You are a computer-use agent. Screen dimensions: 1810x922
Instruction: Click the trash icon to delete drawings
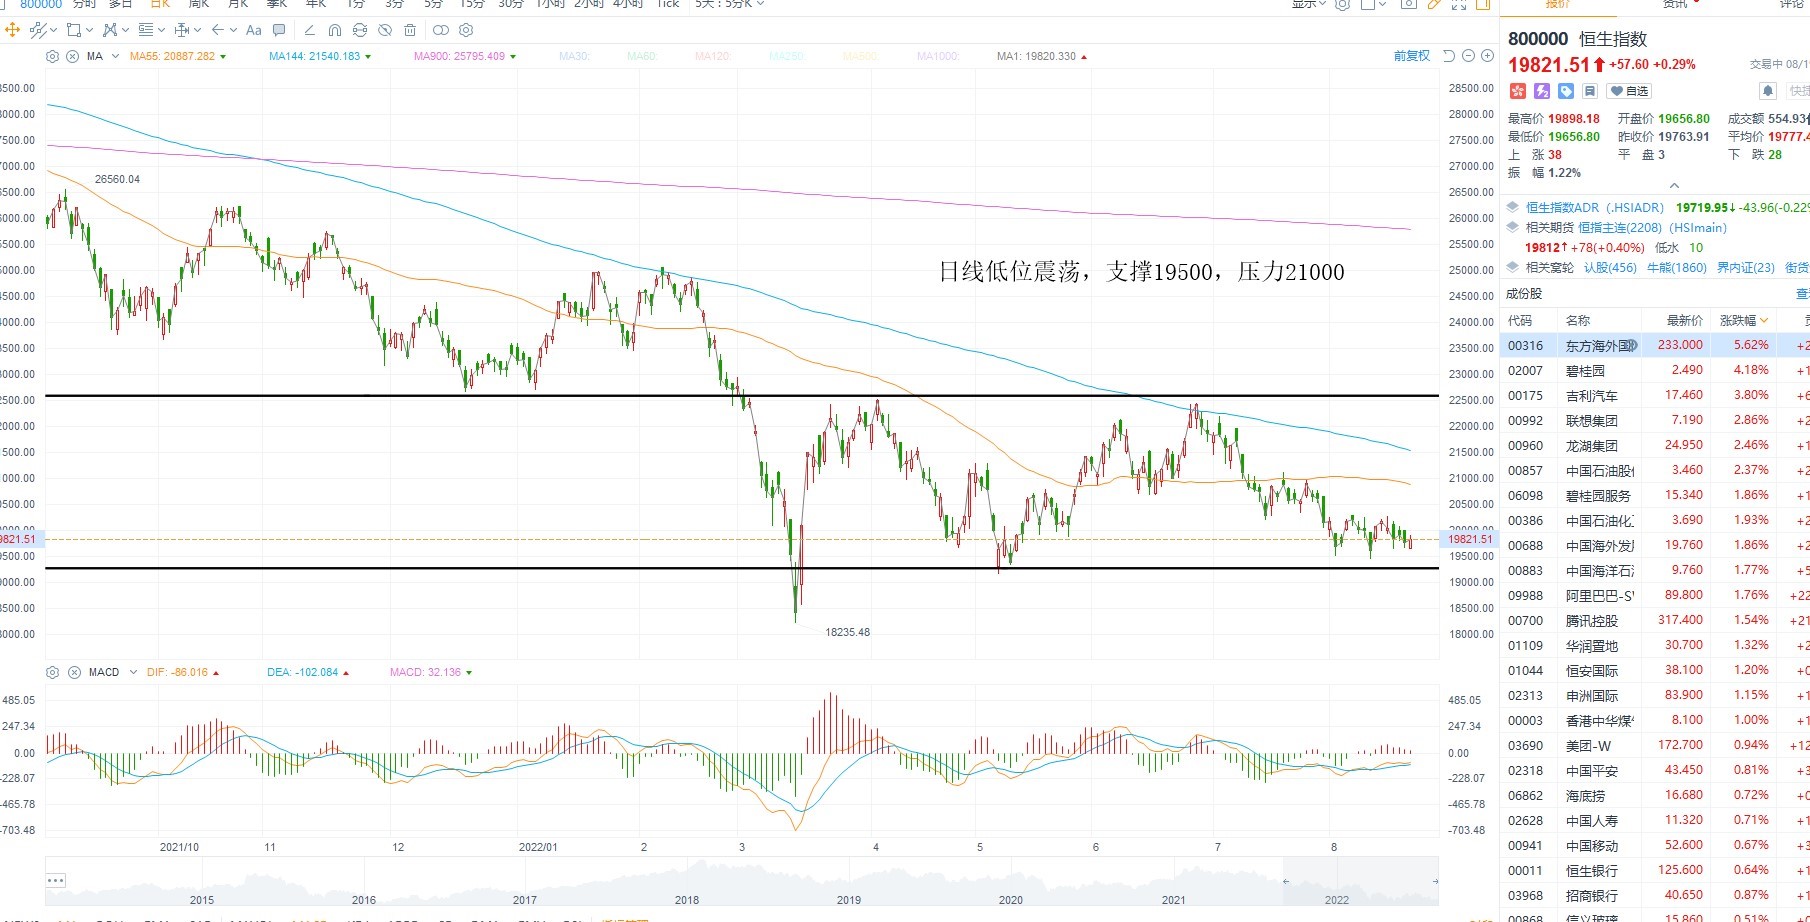coord(410,30)
